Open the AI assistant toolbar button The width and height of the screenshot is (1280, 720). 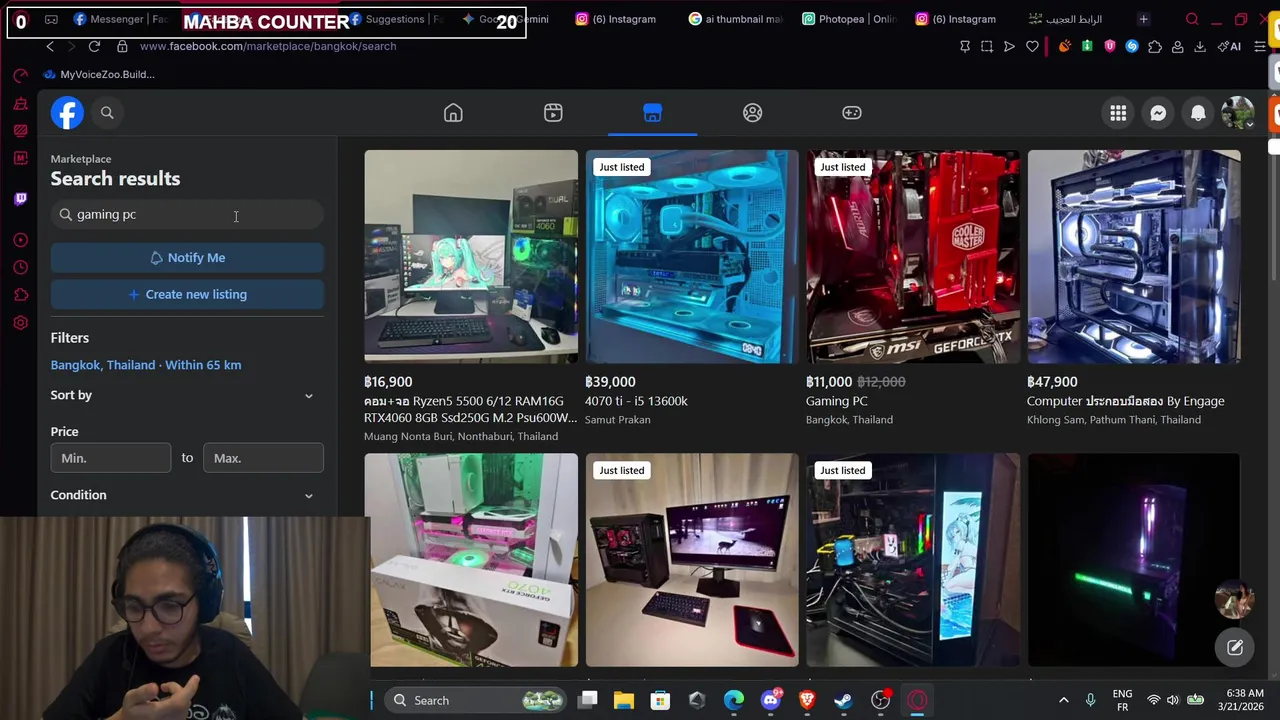tap(1231, 46)
